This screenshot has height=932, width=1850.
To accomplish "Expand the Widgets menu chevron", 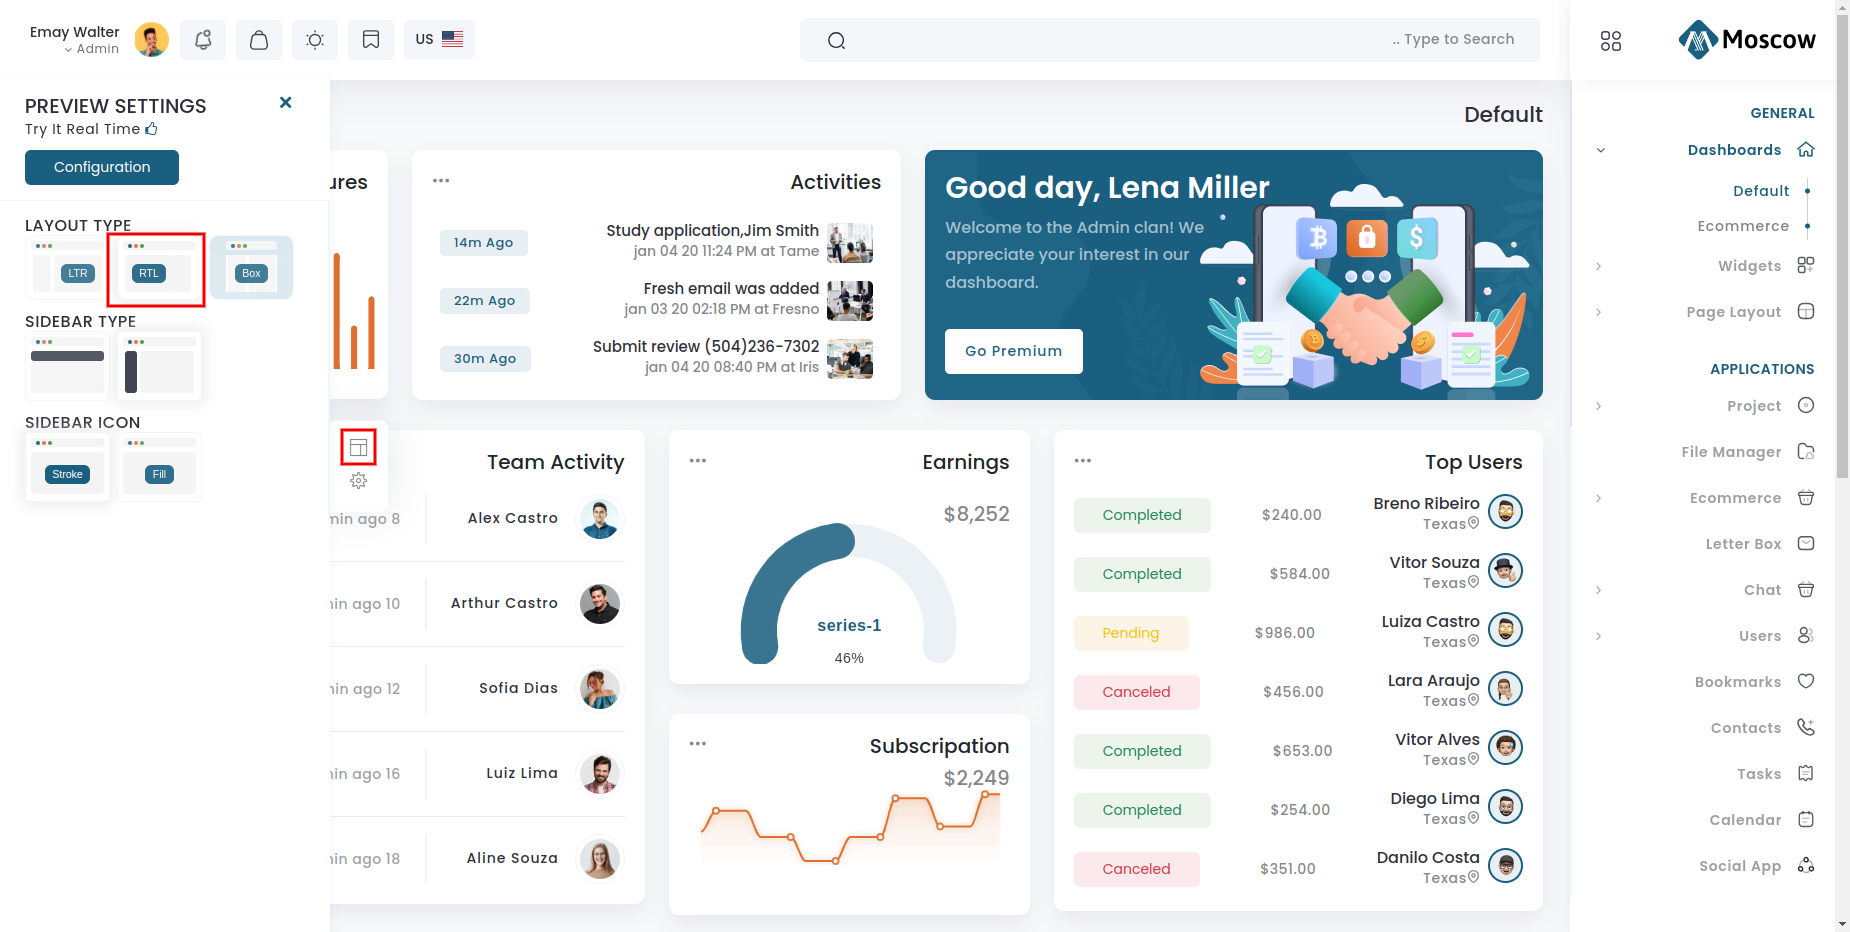I will pos(1599,266).
